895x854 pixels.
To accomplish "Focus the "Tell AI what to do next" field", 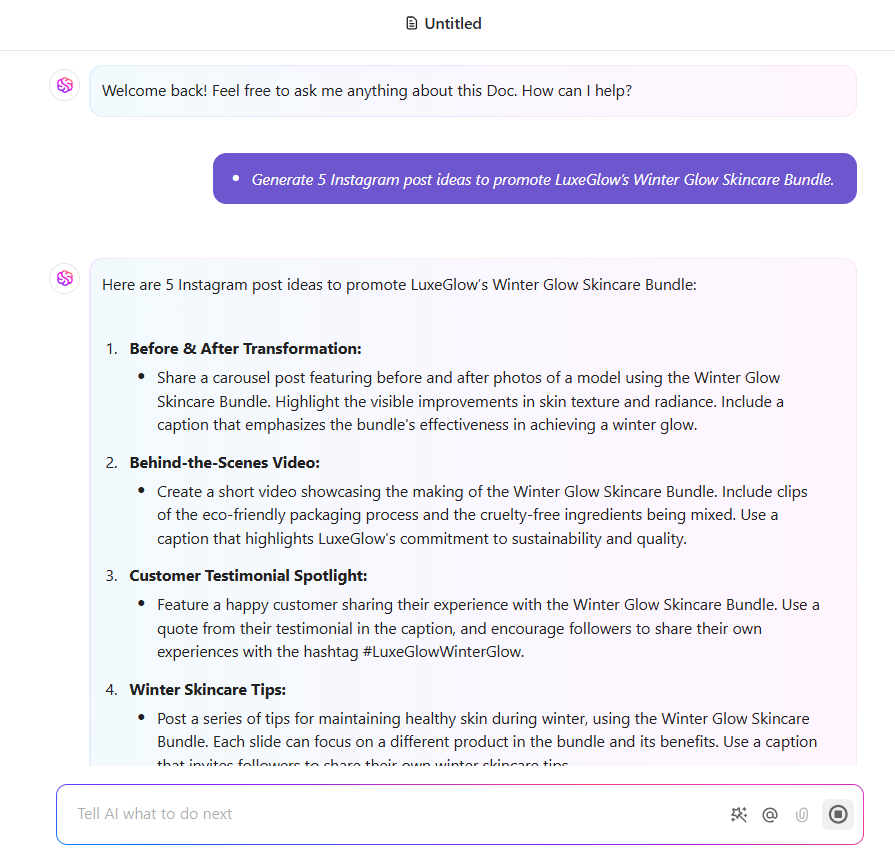I will coord(390,814).
